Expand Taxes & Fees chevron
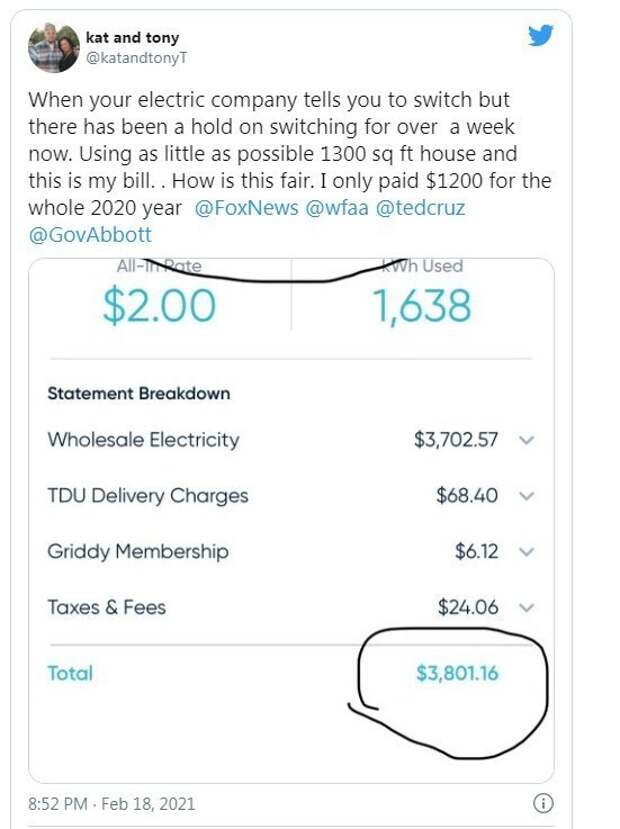620x829 pixels. [x=526, y=607]
